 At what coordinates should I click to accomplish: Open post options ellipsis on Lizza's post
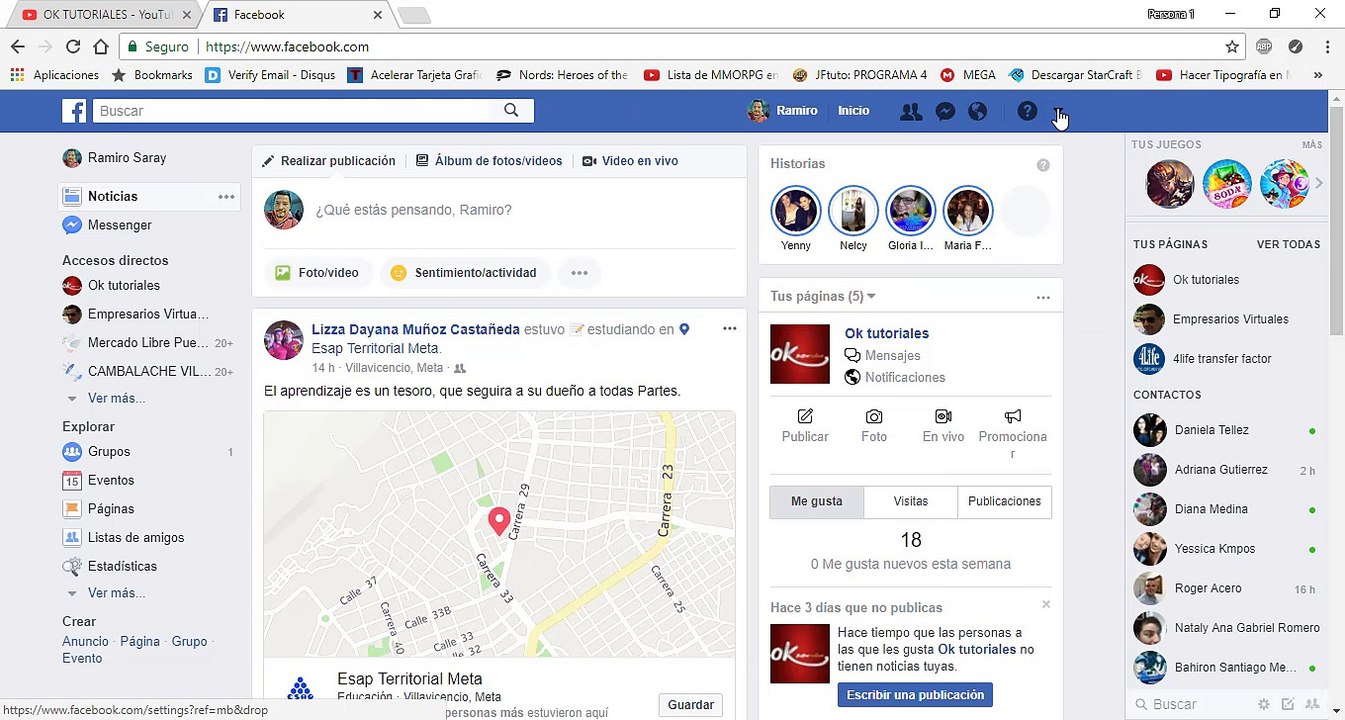point(729,329)
